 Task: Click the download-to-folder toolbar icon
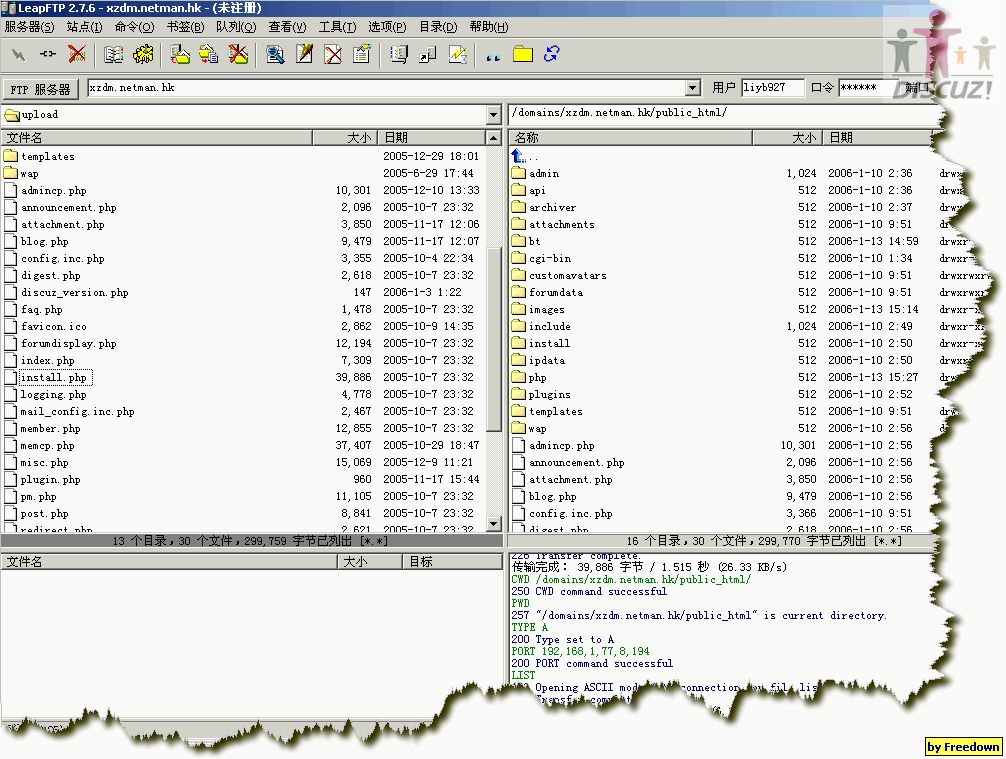(180, 55)
